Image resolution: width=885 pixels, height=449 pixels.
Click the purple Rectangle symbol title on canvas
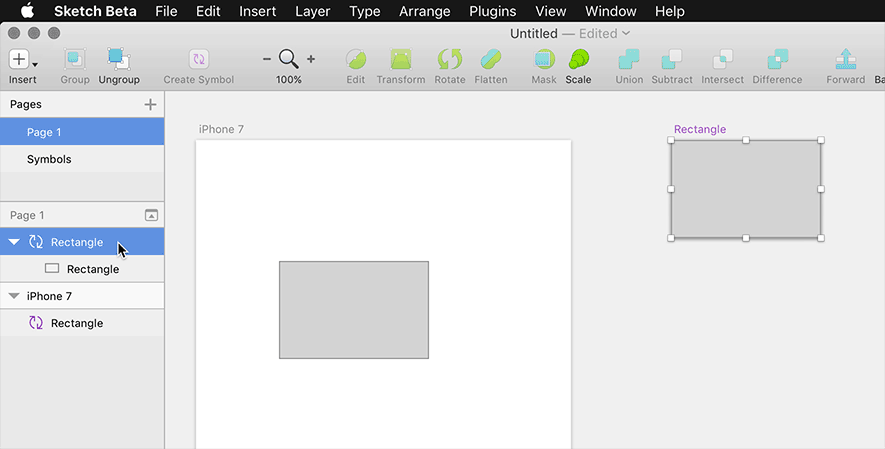click(700, 129)
